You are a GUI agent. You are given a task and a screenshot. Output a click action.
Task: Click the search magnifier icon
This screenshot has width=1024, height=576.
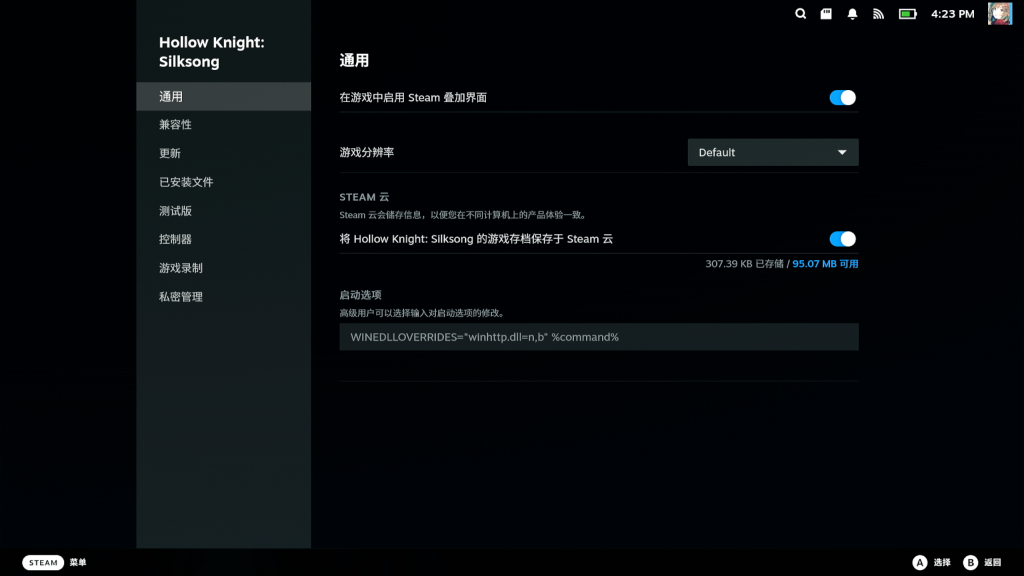[801, 14]
